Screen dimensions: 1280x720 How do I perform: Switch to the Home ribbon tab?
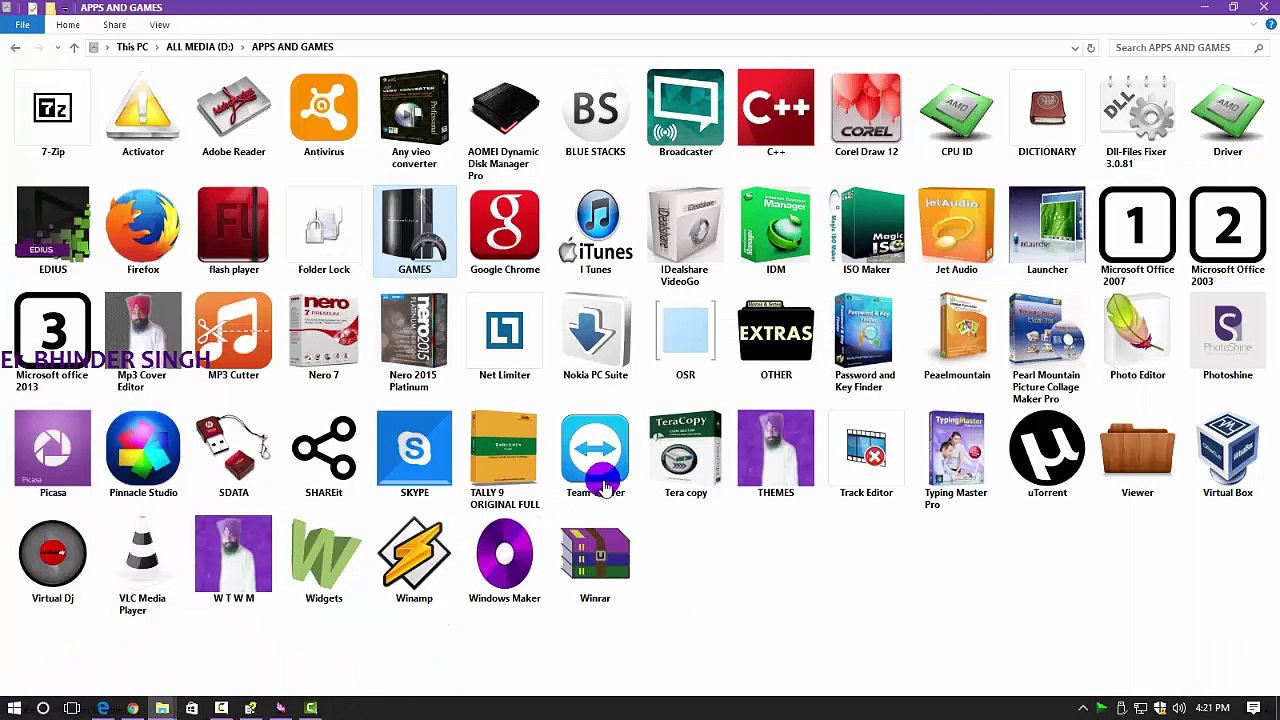click(x=68, y=24)
